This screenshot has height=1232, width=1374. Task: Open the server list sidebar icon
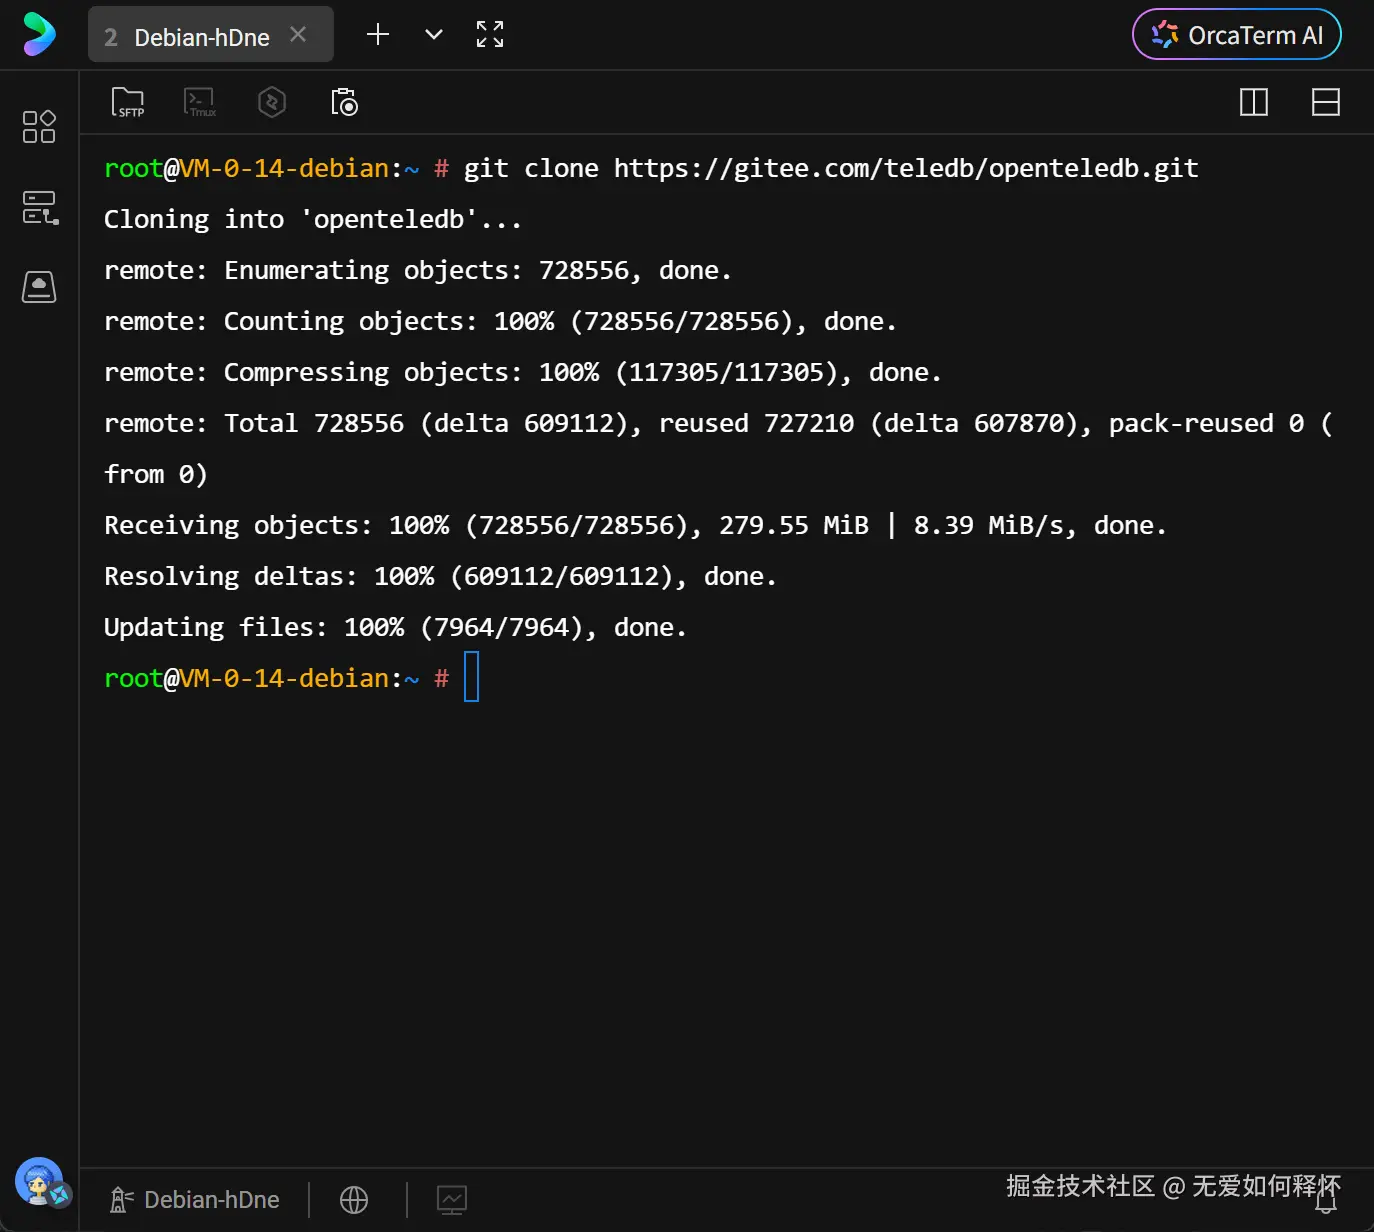coord(40,208)
